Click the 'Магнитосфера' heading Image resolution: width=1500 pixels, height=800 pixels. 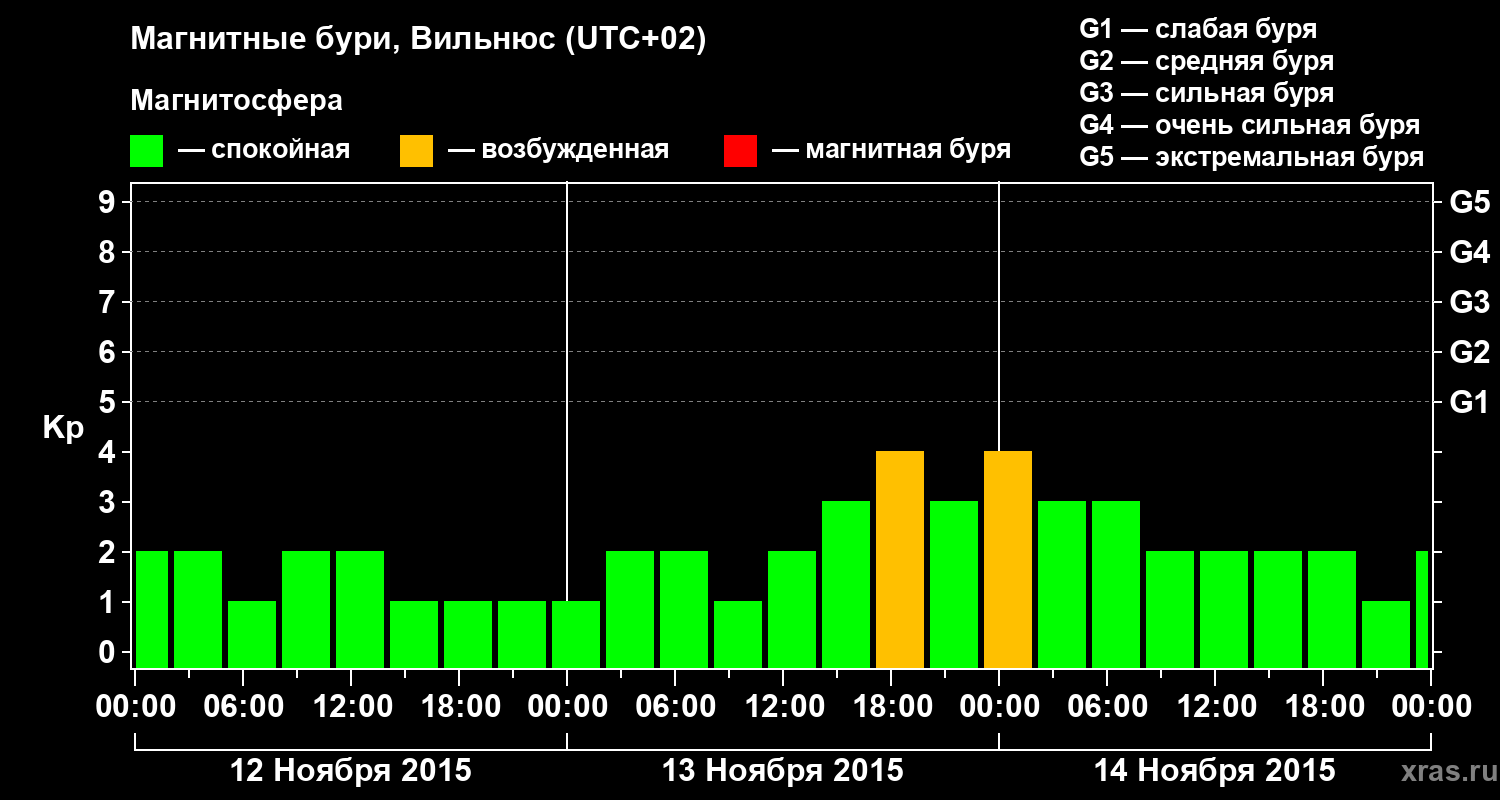[x=236, y=101]
